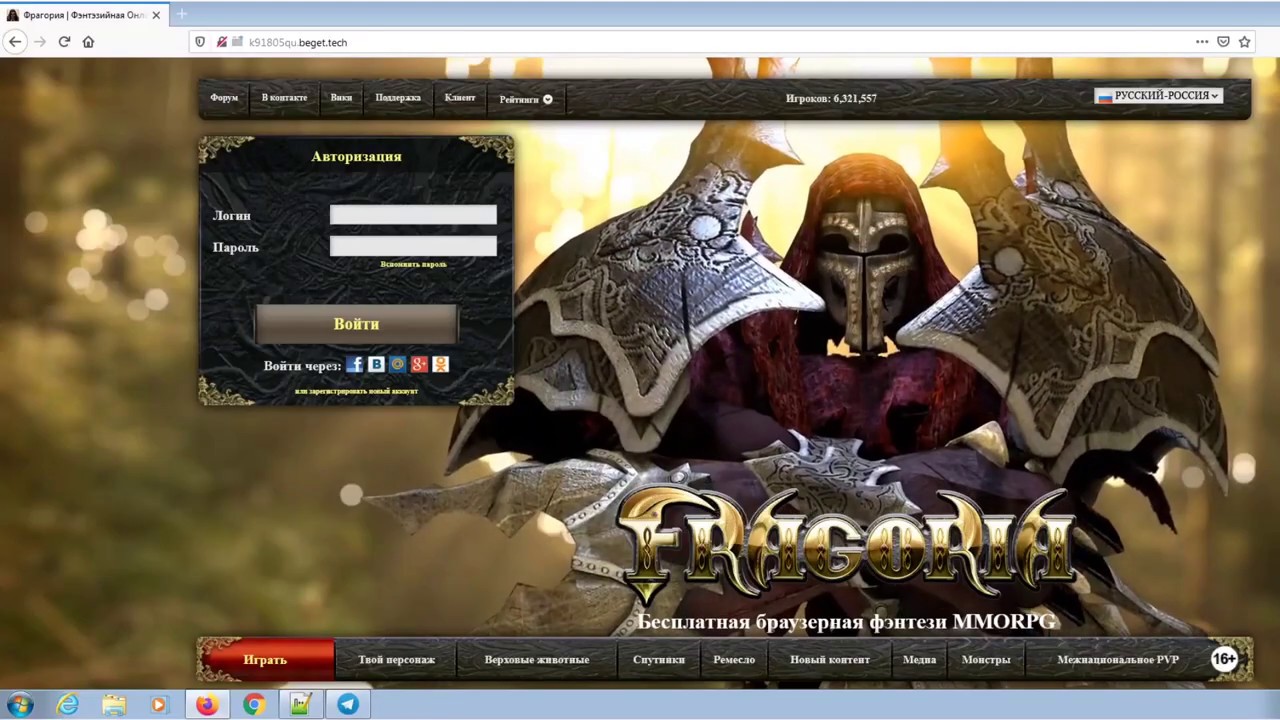Select the Монстры tab
The image size is (1280, 720).
tap(986, 660)
